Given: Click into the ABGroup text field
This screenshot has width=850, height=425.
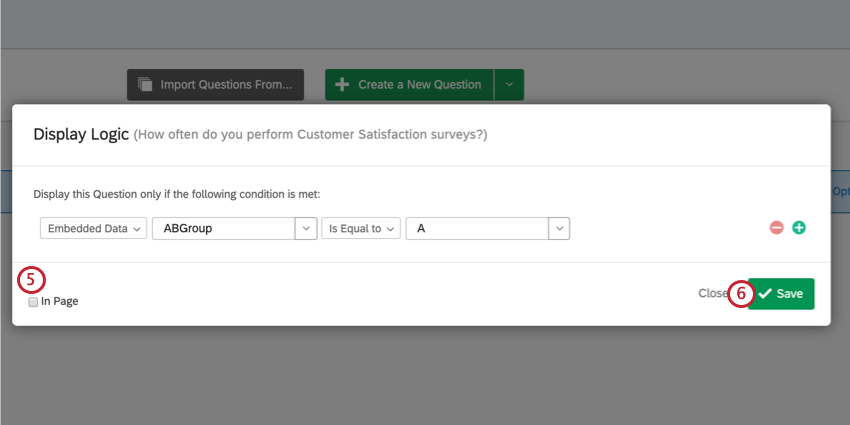Looking at the screenshot, I should [x=222, y=228].
